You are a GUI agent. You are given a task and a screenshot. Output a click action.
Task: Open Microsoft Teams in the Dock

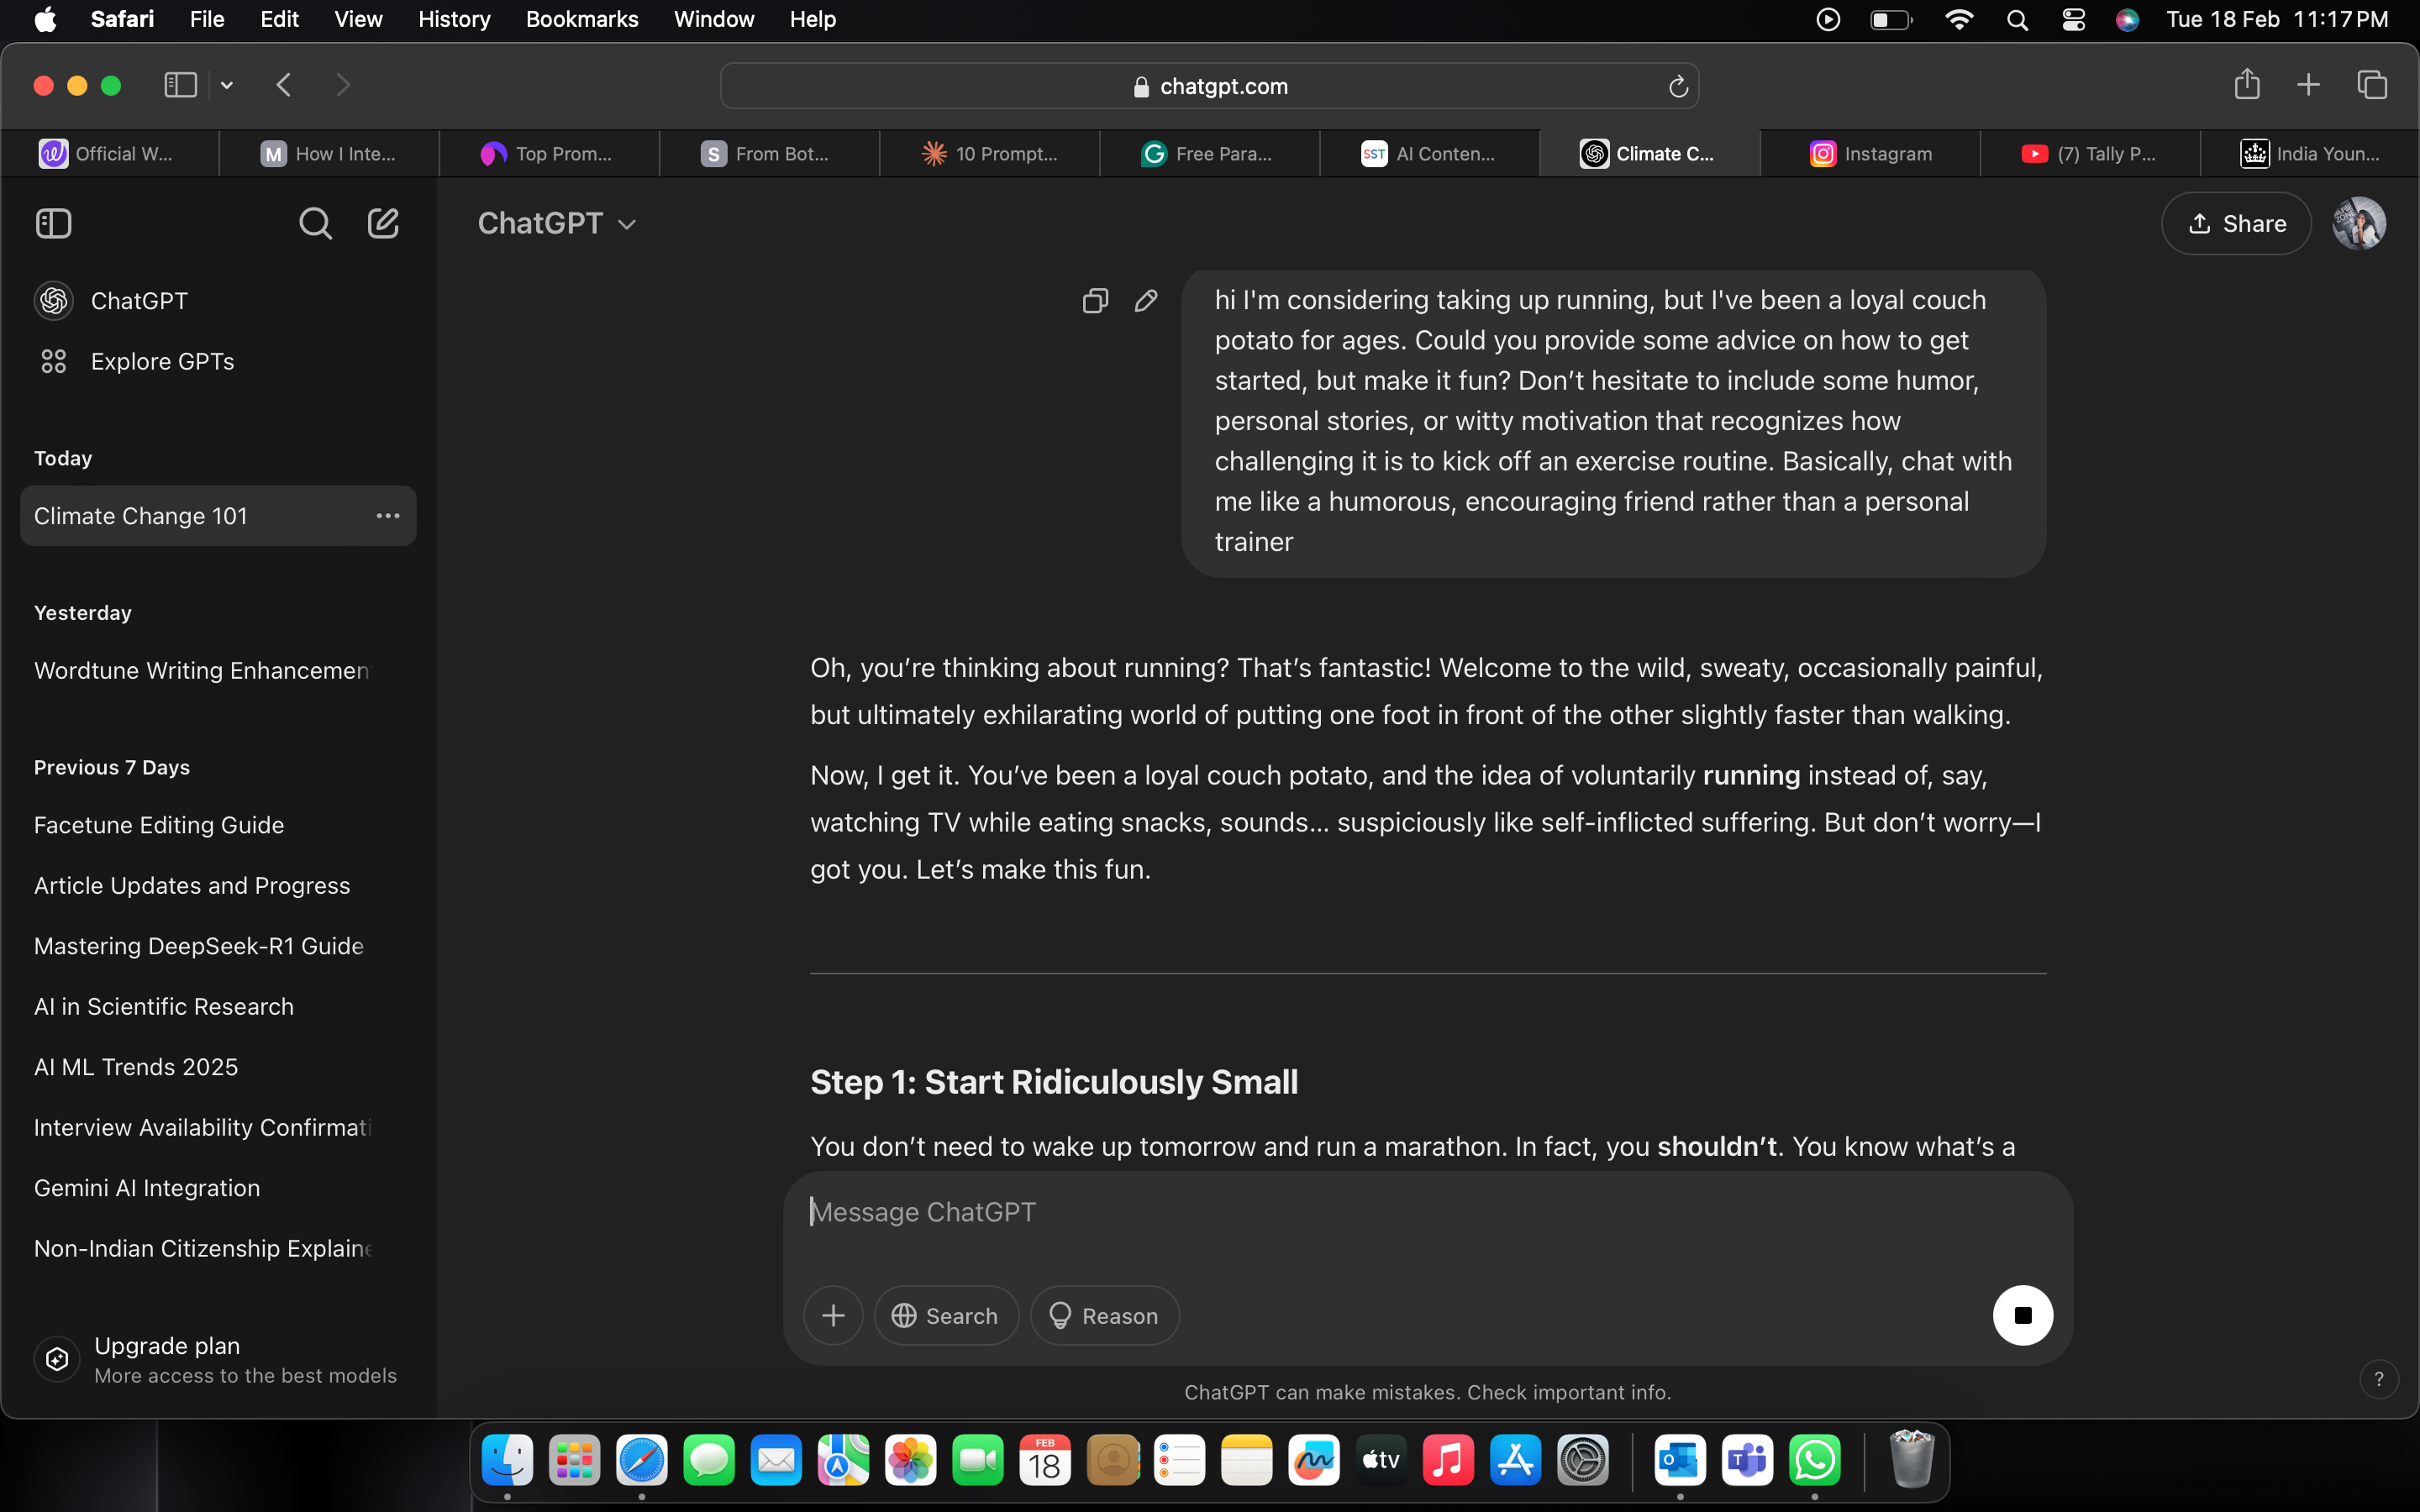1747,1461
